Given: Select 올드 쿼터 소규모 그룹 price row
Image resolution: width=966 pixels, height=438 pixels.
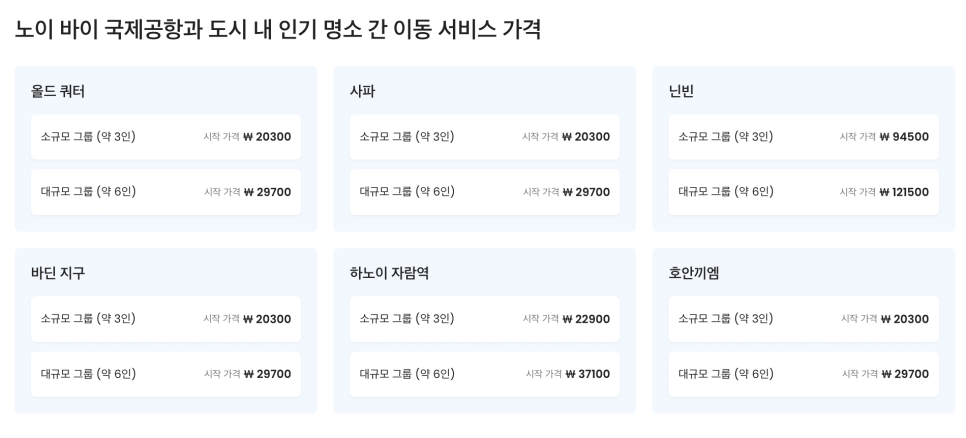Looking at the screenshot, I should [166, 137].
